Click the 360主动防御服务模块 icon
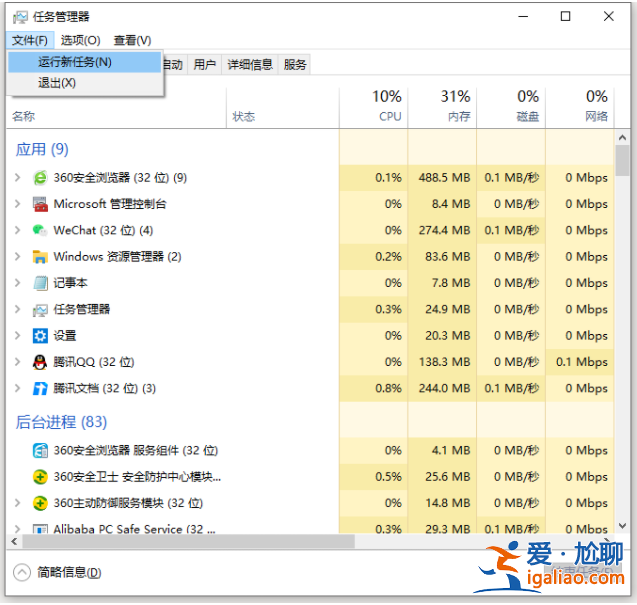 [x=40, y=503]
